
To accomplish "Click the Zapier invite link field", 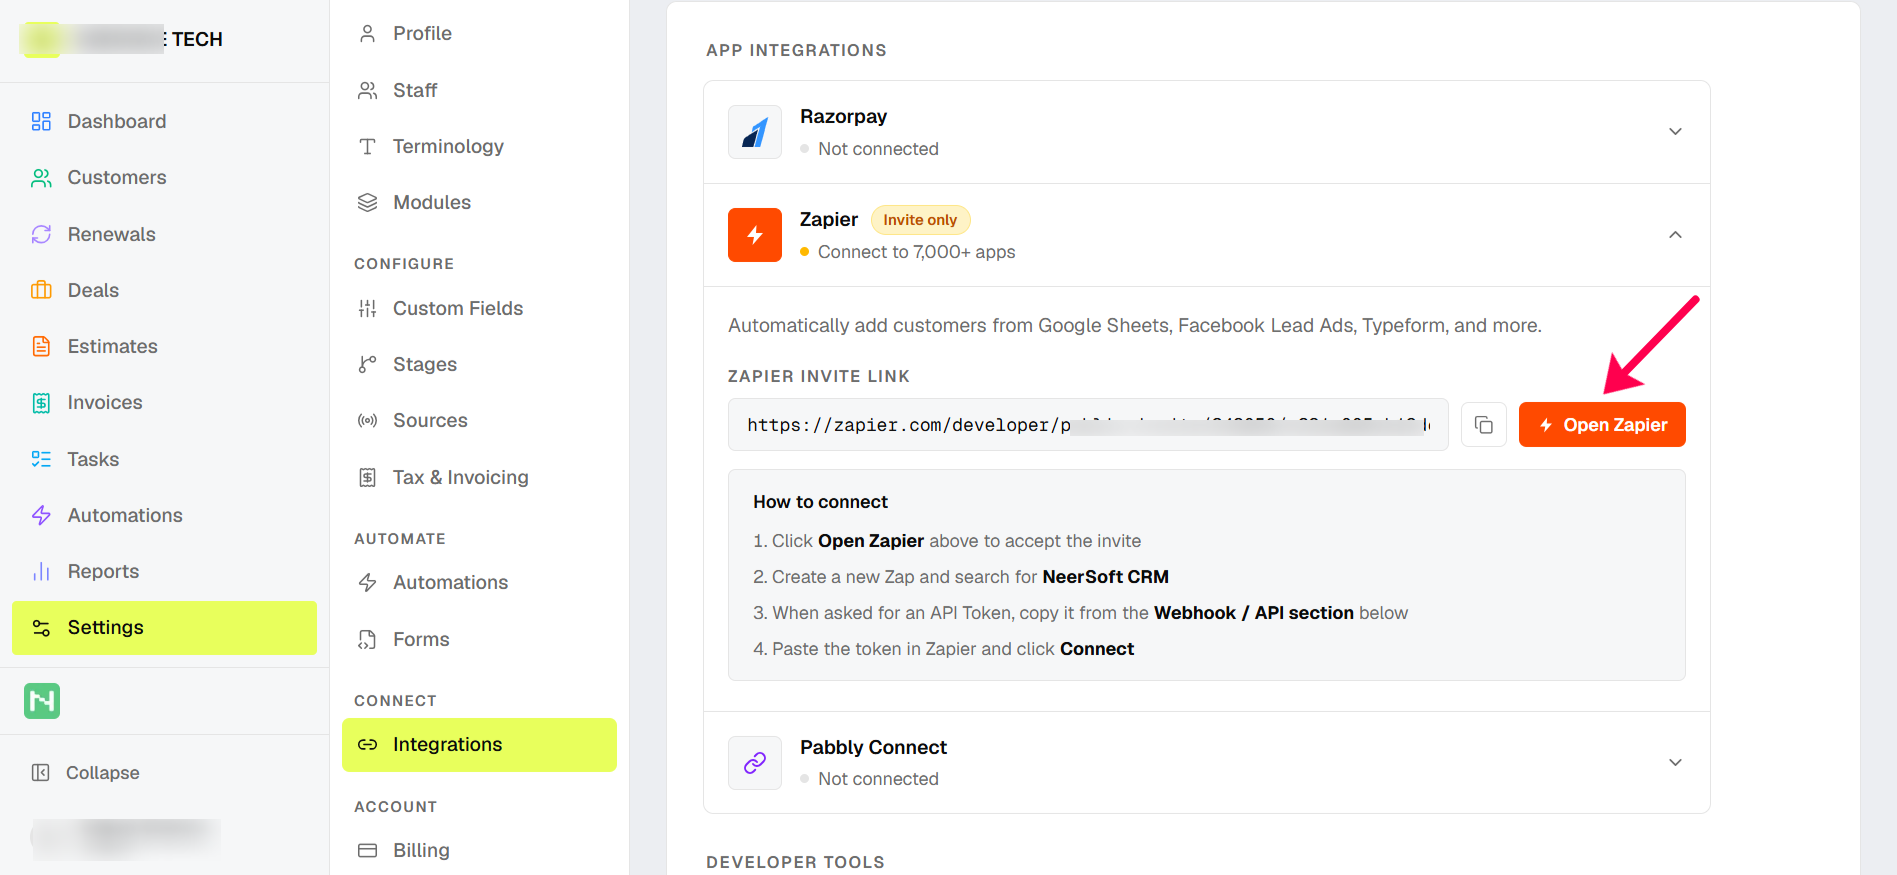I will coord(1088,425).
